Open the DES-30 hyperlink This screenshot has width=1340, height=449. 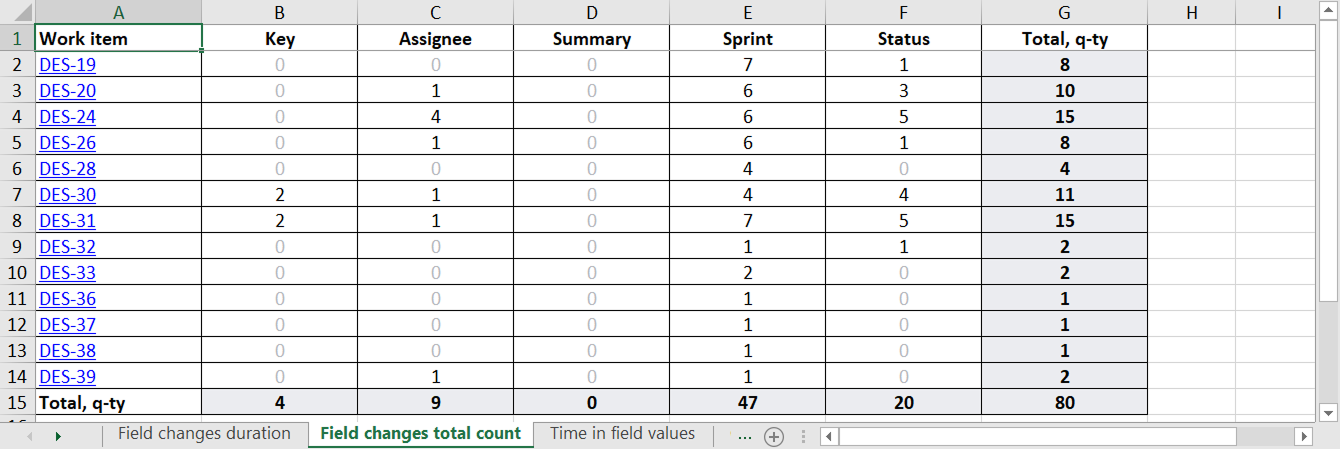click(67, 195)
